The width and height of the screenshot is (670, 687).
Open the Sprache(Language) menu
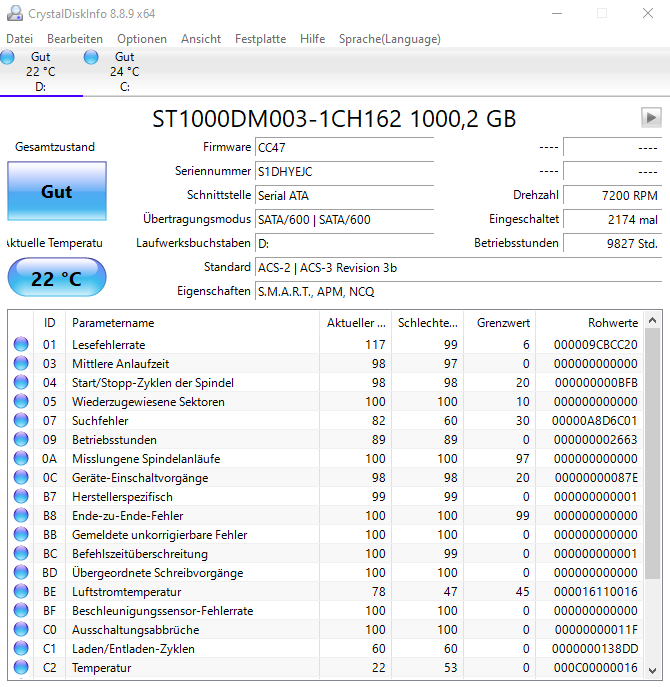pos(390,39)
